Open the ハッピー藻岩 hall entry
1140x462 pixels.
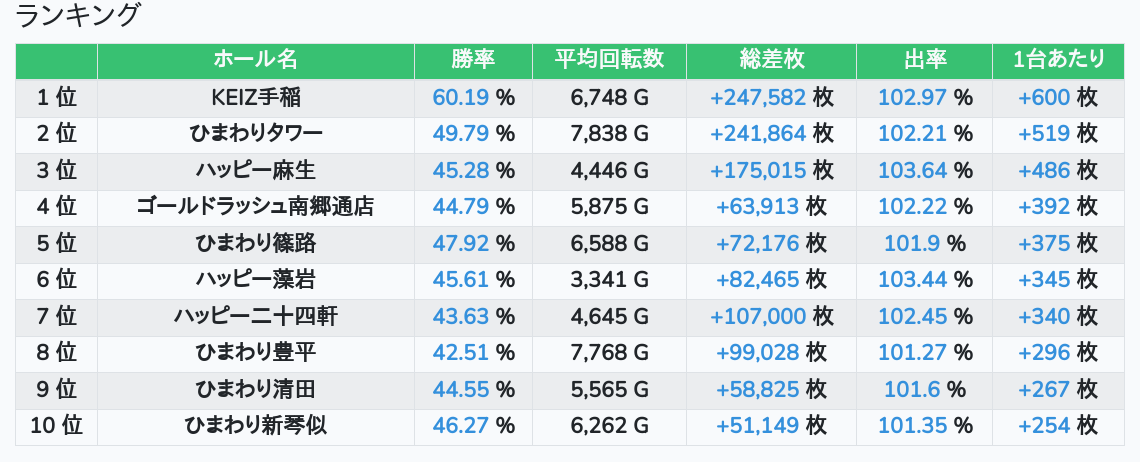tap(255, 280)
